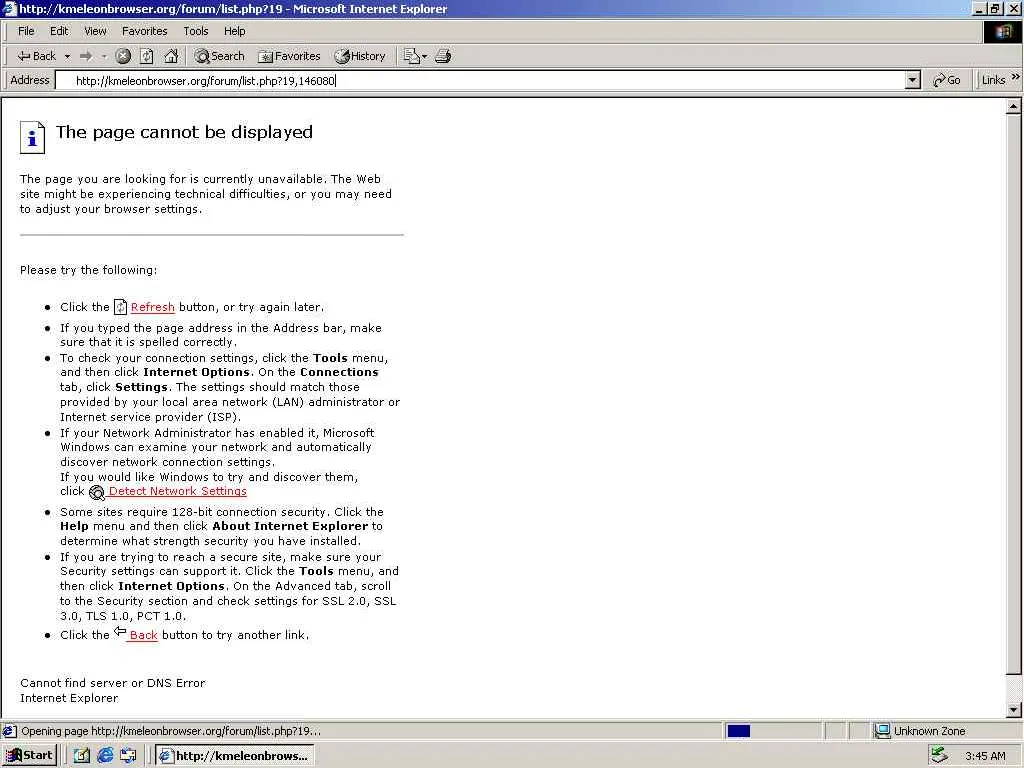Click the small back arrow icon in page text

[120, 632]
